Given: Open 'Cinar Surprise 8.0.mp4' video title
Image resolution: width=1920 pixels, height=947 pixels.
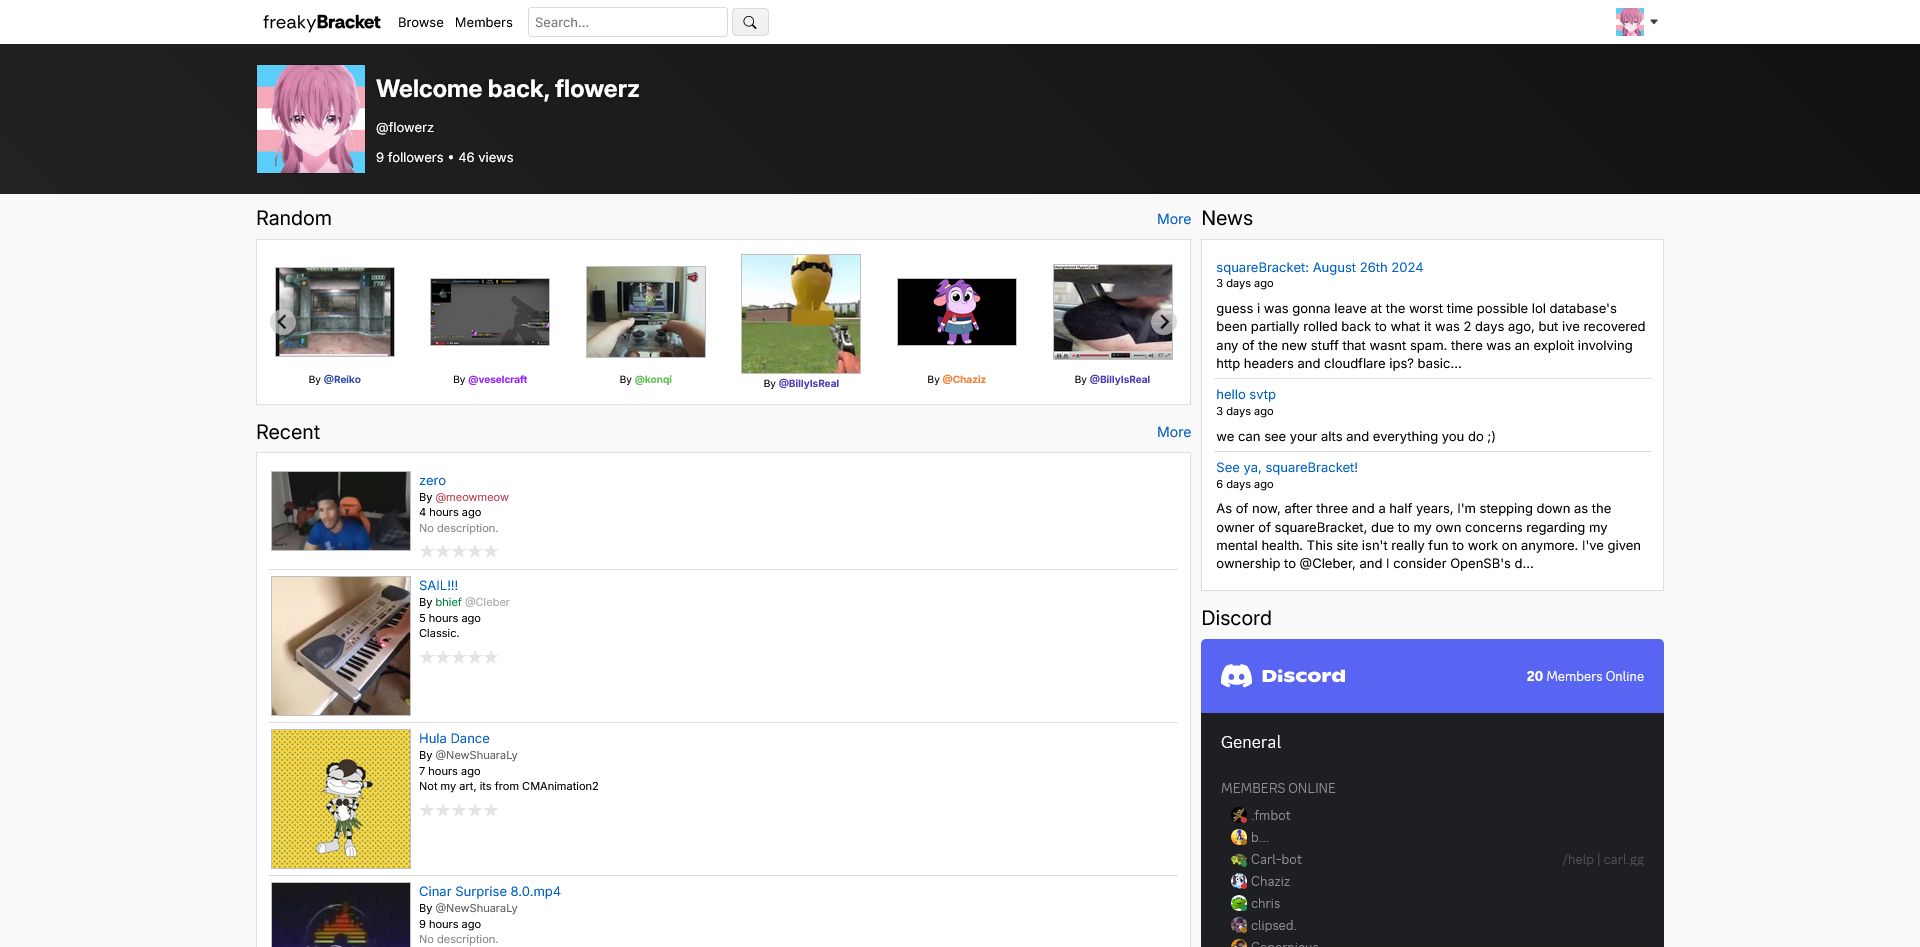Looking at the screenshot, I should click(x=490, y=892).
